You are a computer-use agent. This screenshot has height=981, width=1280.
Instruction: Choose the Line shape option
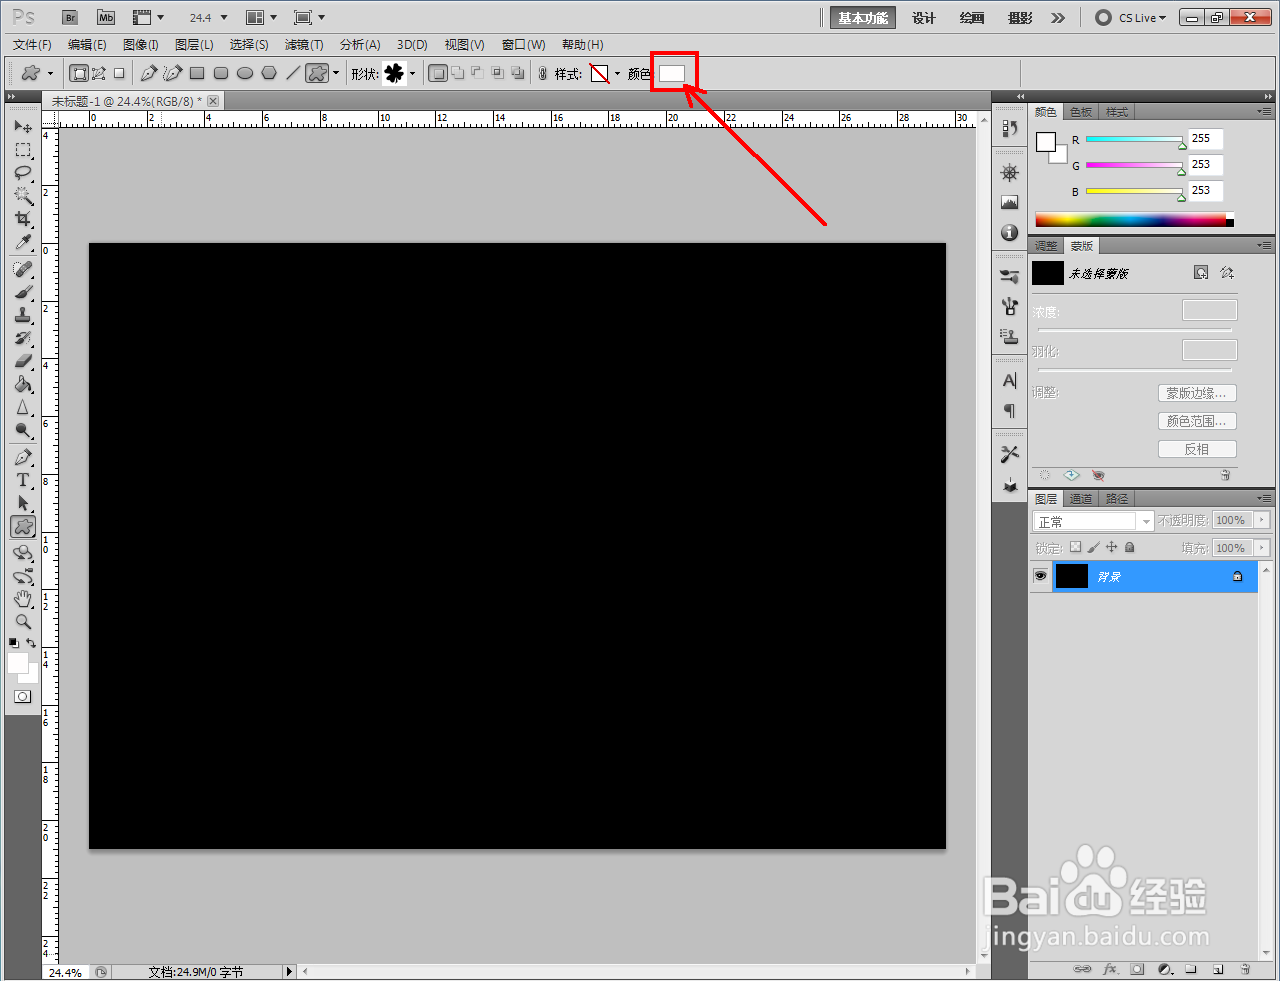click(293, 73)
